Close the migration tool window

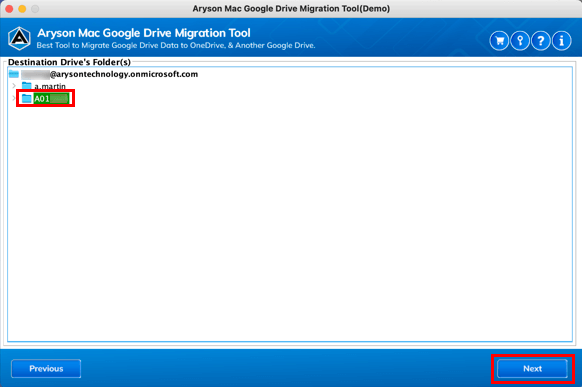coord(9,9)
